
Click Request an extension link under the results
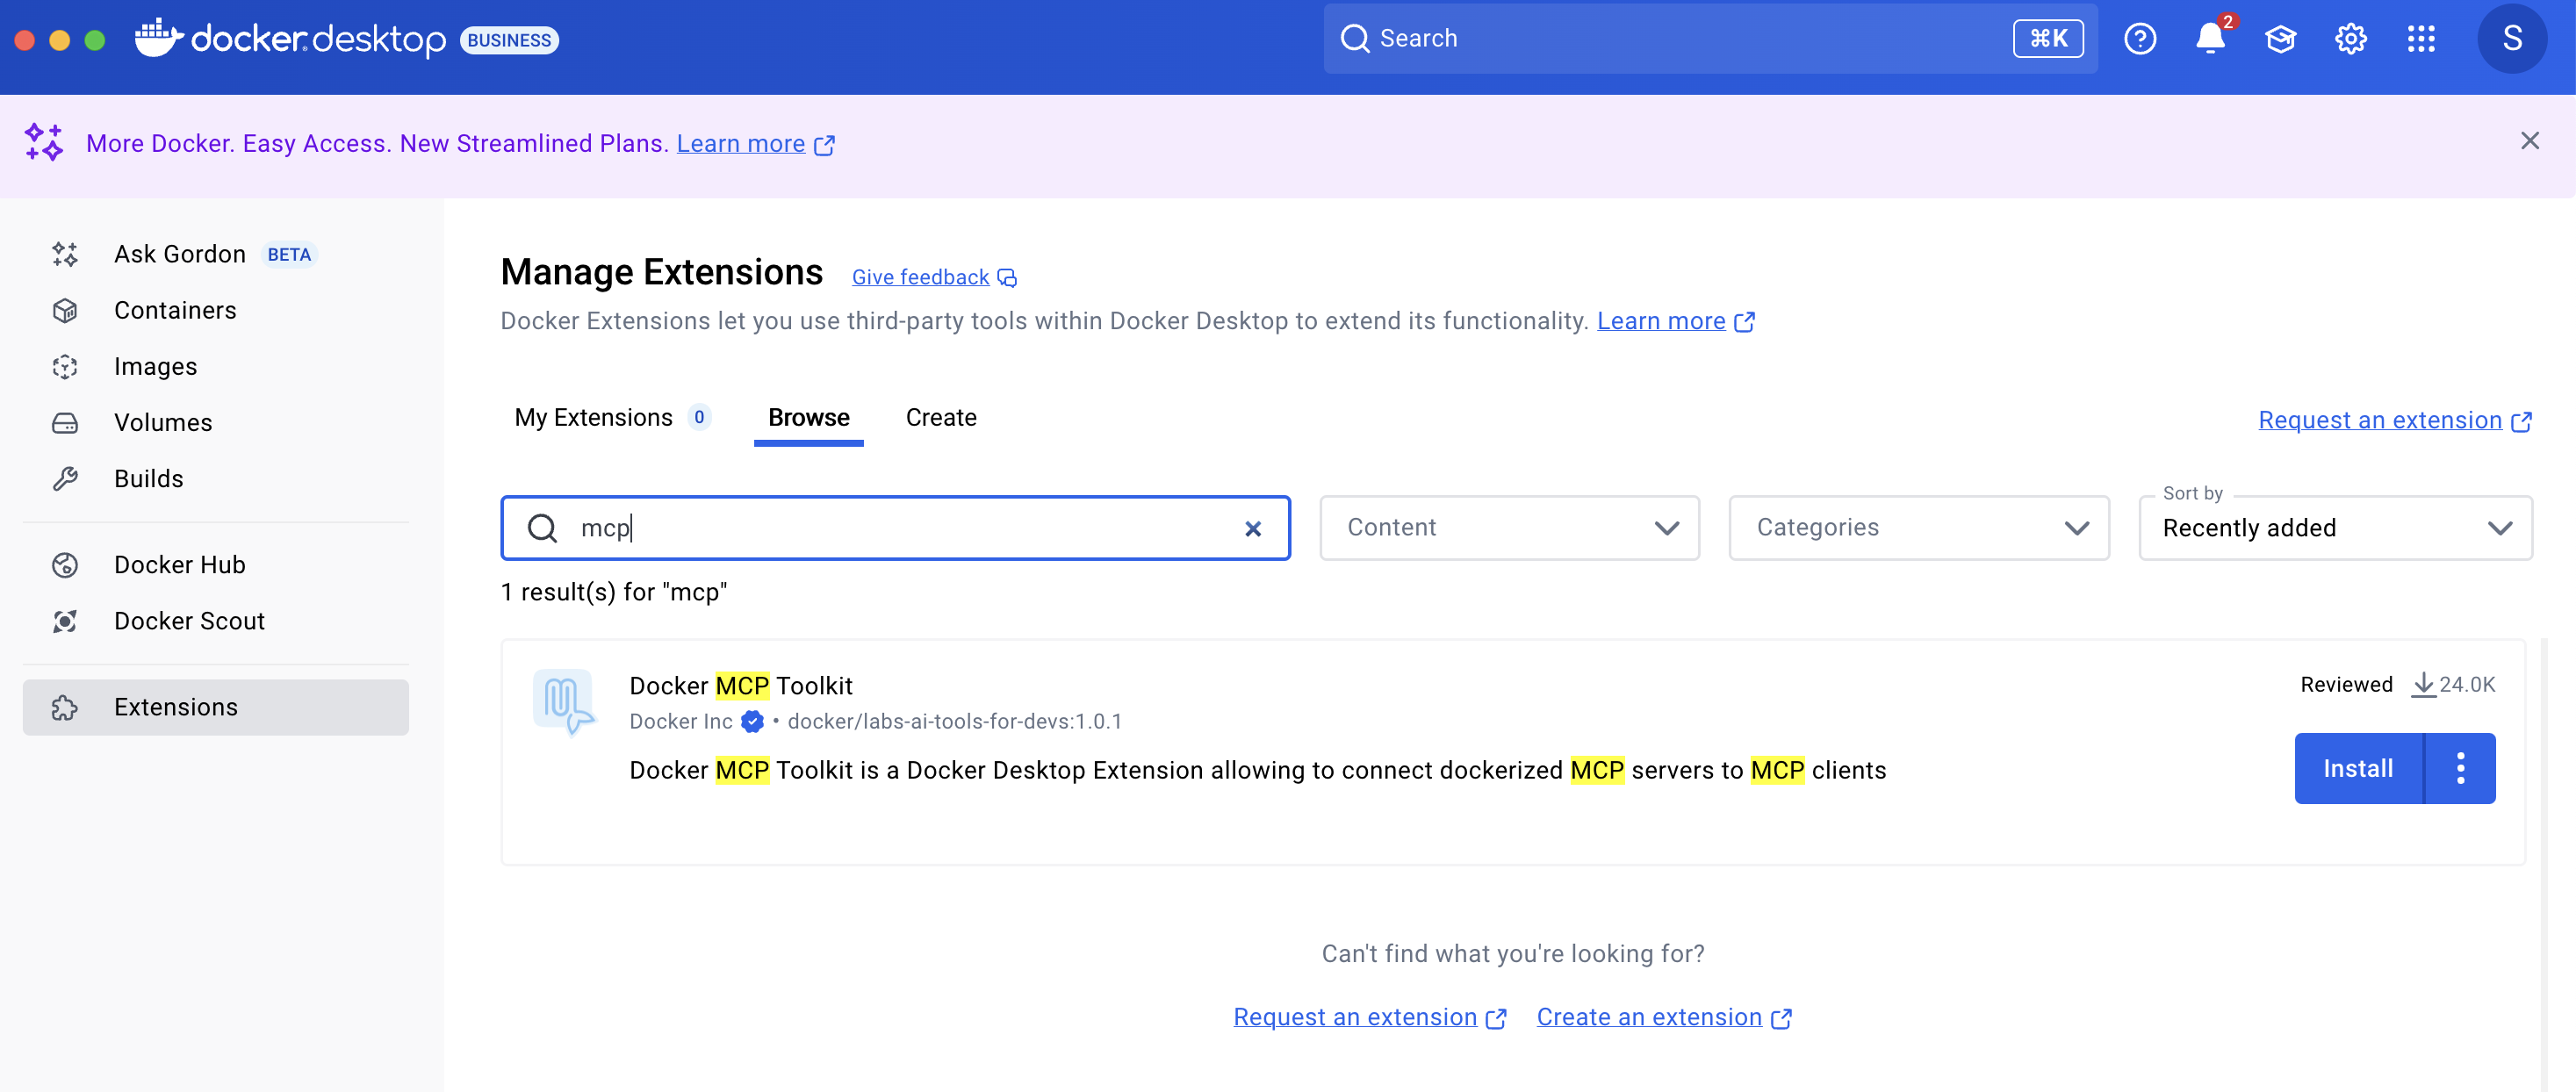coord(1369,1017)
